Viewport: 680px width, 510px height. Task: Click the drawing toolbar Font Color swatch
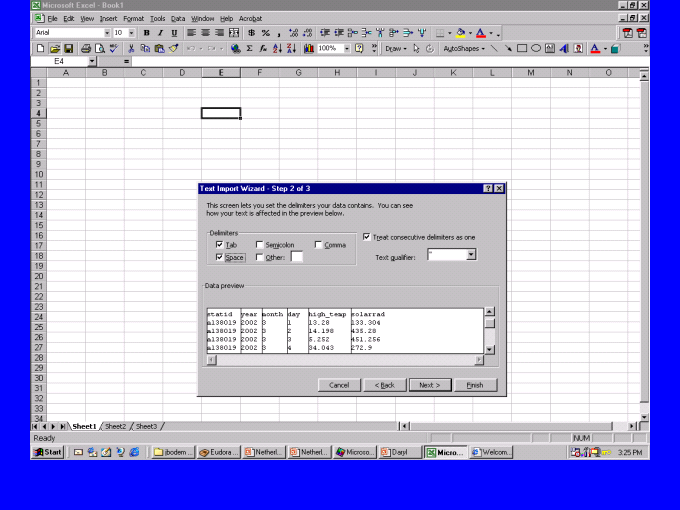(x=595, y=49)
